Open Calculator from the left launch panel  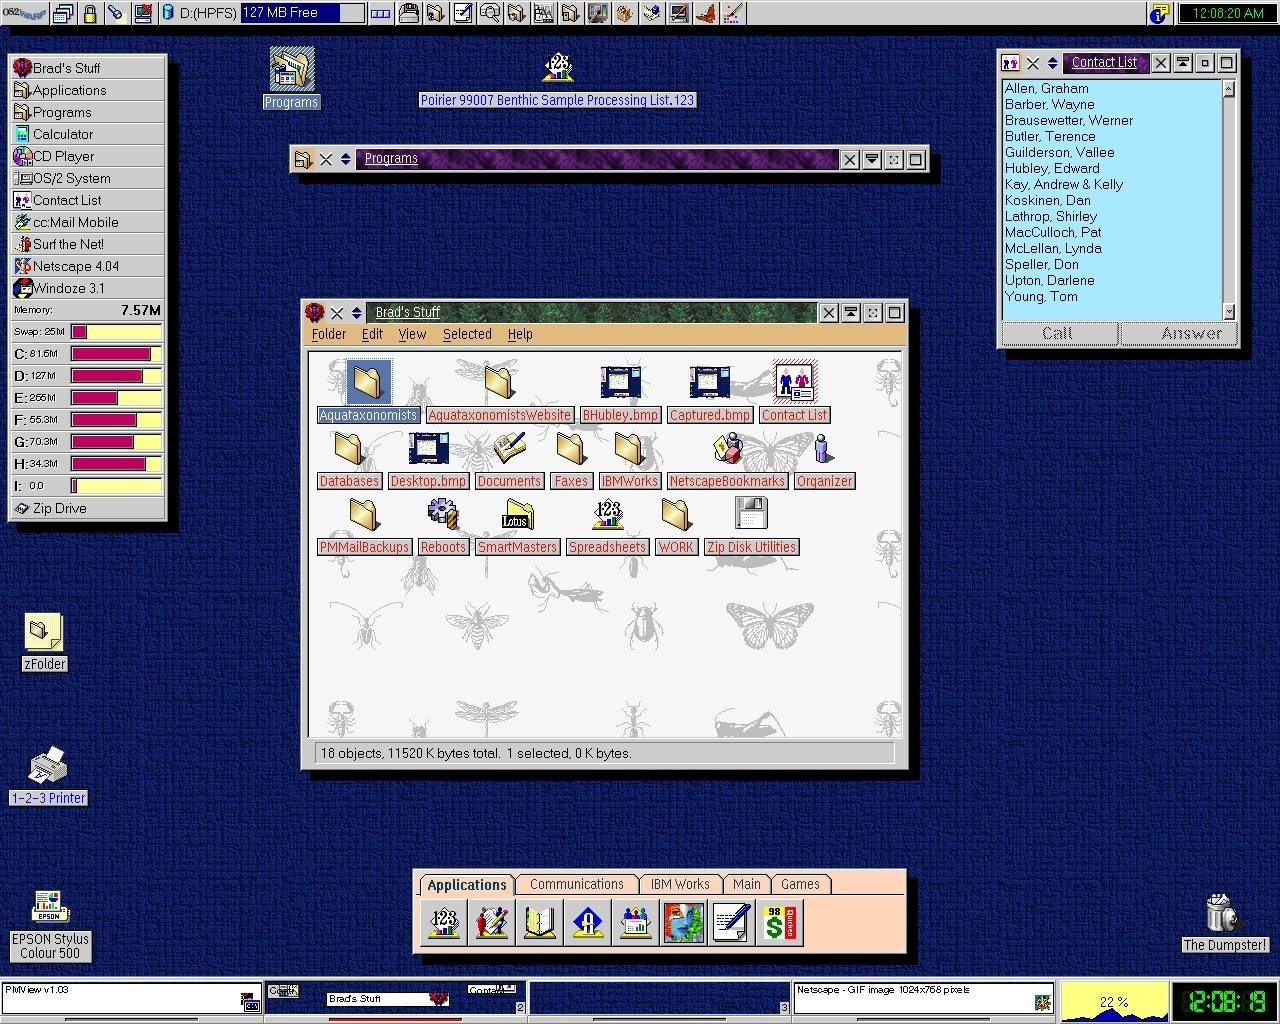point(88,134)
